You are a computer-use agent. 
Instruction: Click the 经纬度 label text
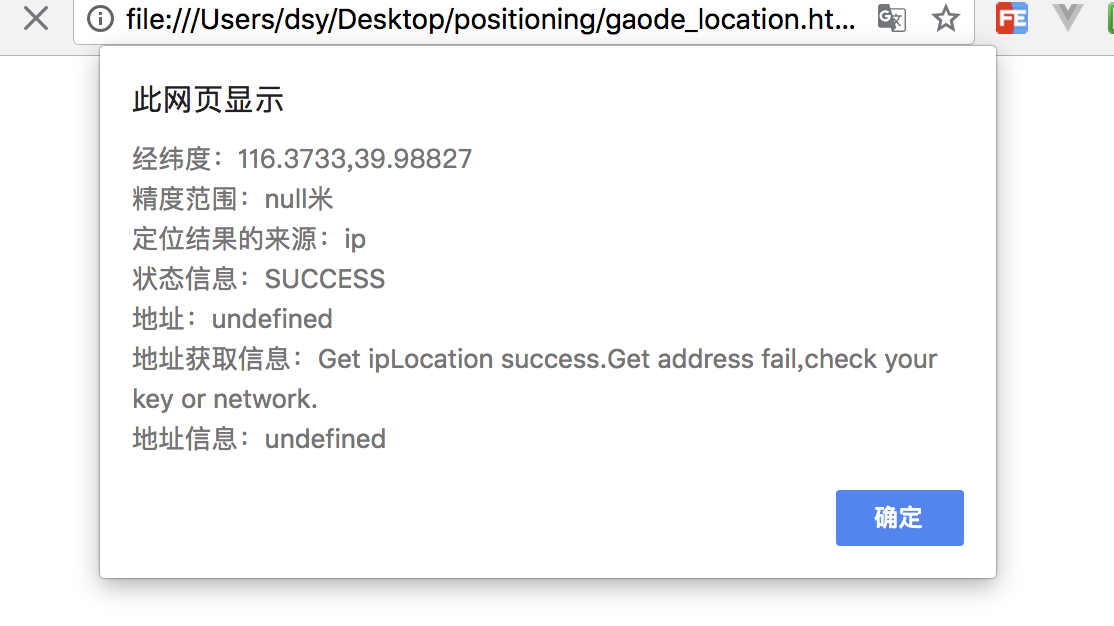click(x=172, y=158)
